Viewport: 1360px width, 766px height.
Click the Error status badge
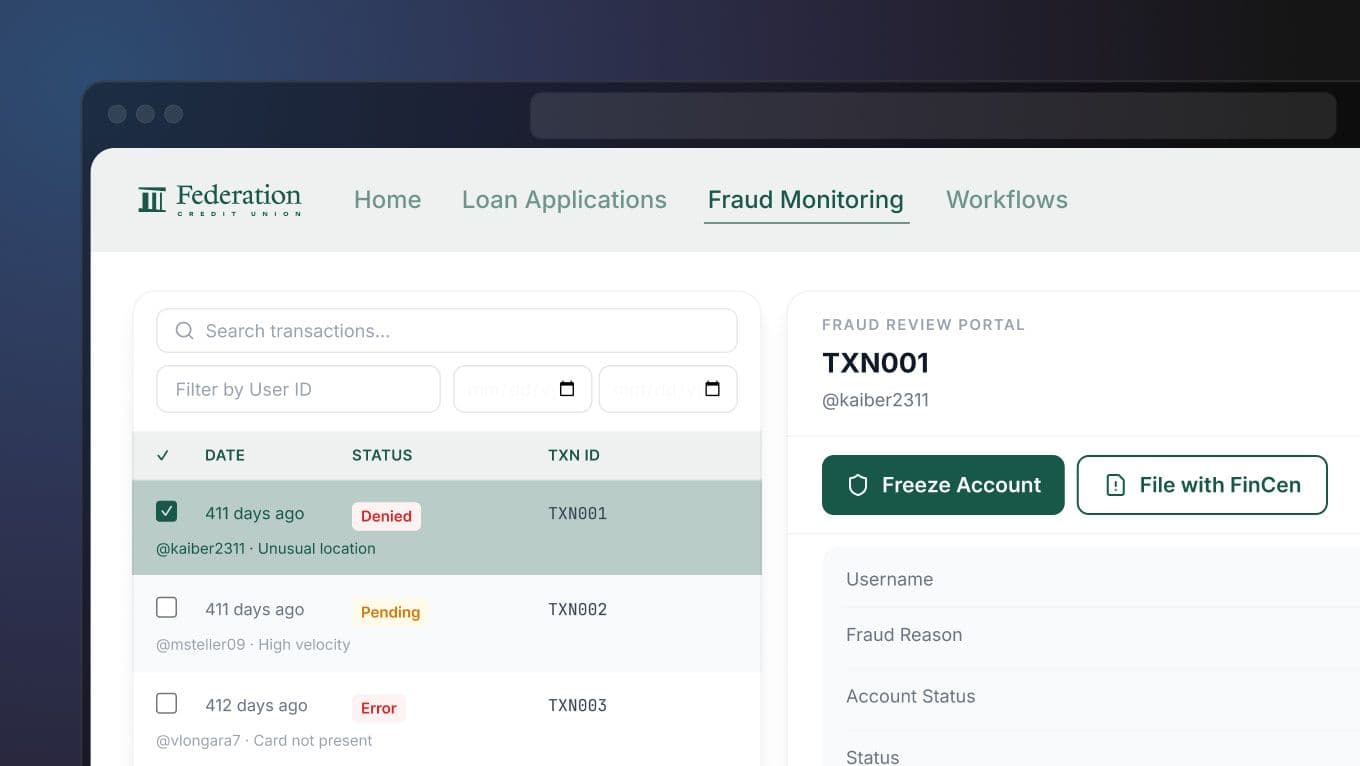(x=378, y=708)
